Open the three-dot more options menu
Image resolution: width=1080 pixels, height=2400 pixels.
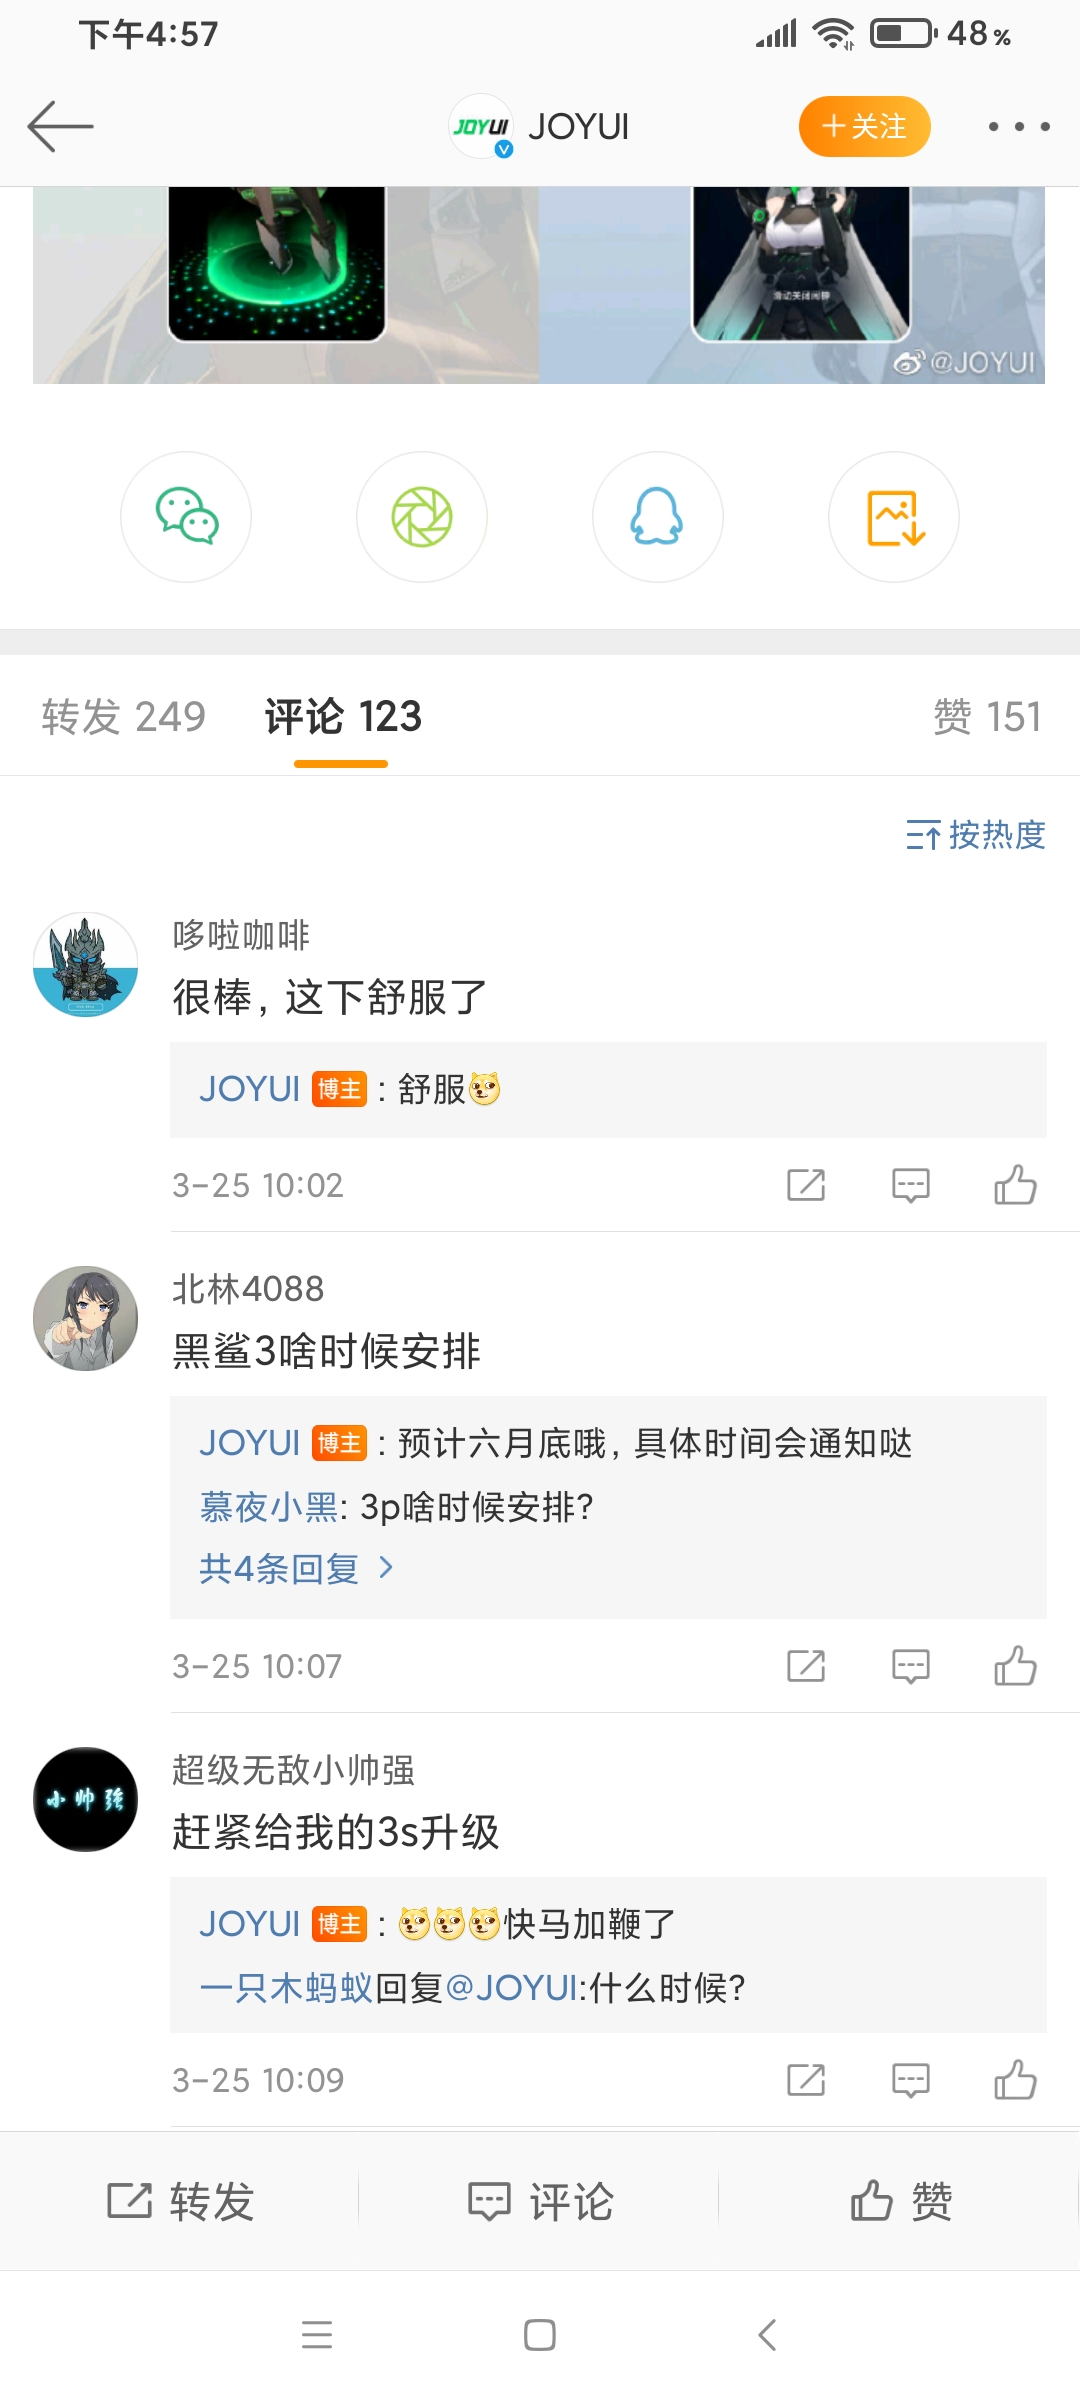[x=1018, y=127]
